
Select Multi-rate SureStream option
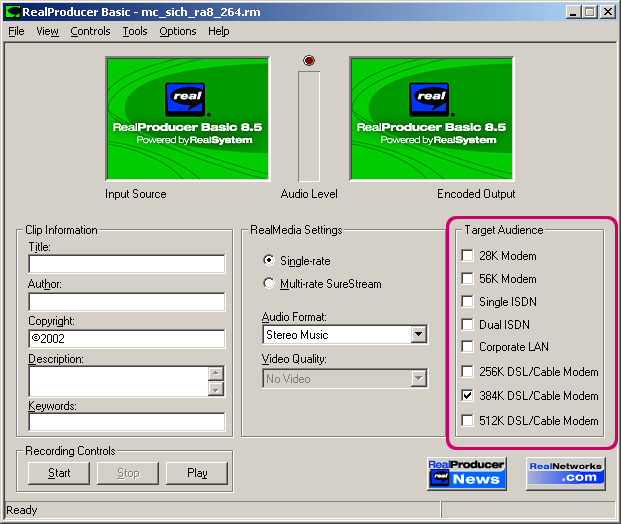click(269, 283)
